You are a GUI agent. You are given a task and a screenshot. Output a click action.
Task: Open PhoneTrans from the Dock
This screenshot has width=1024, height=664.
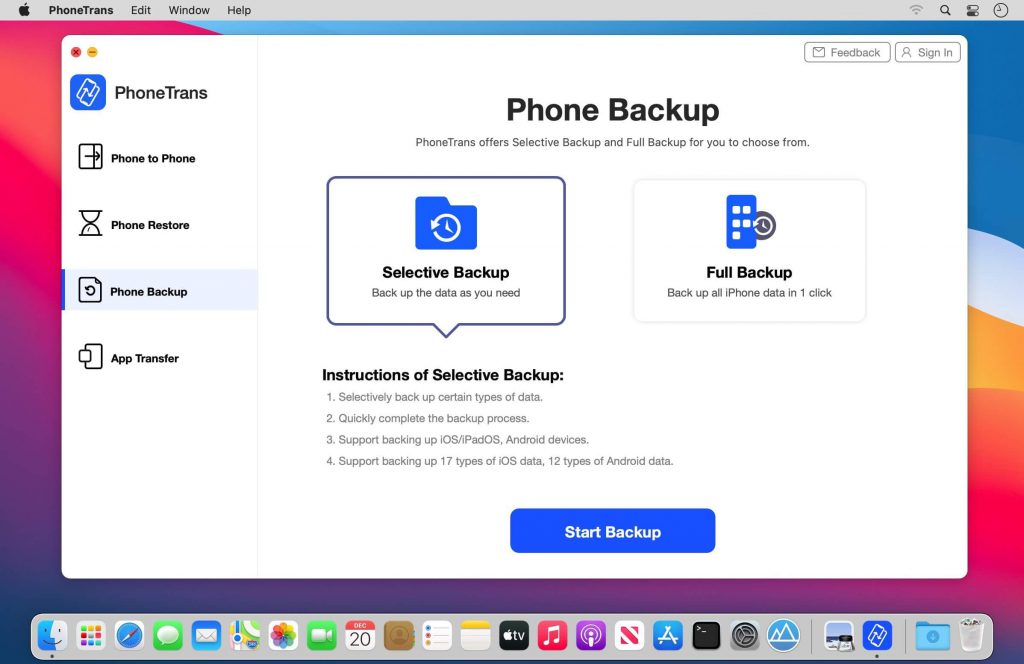878,634
